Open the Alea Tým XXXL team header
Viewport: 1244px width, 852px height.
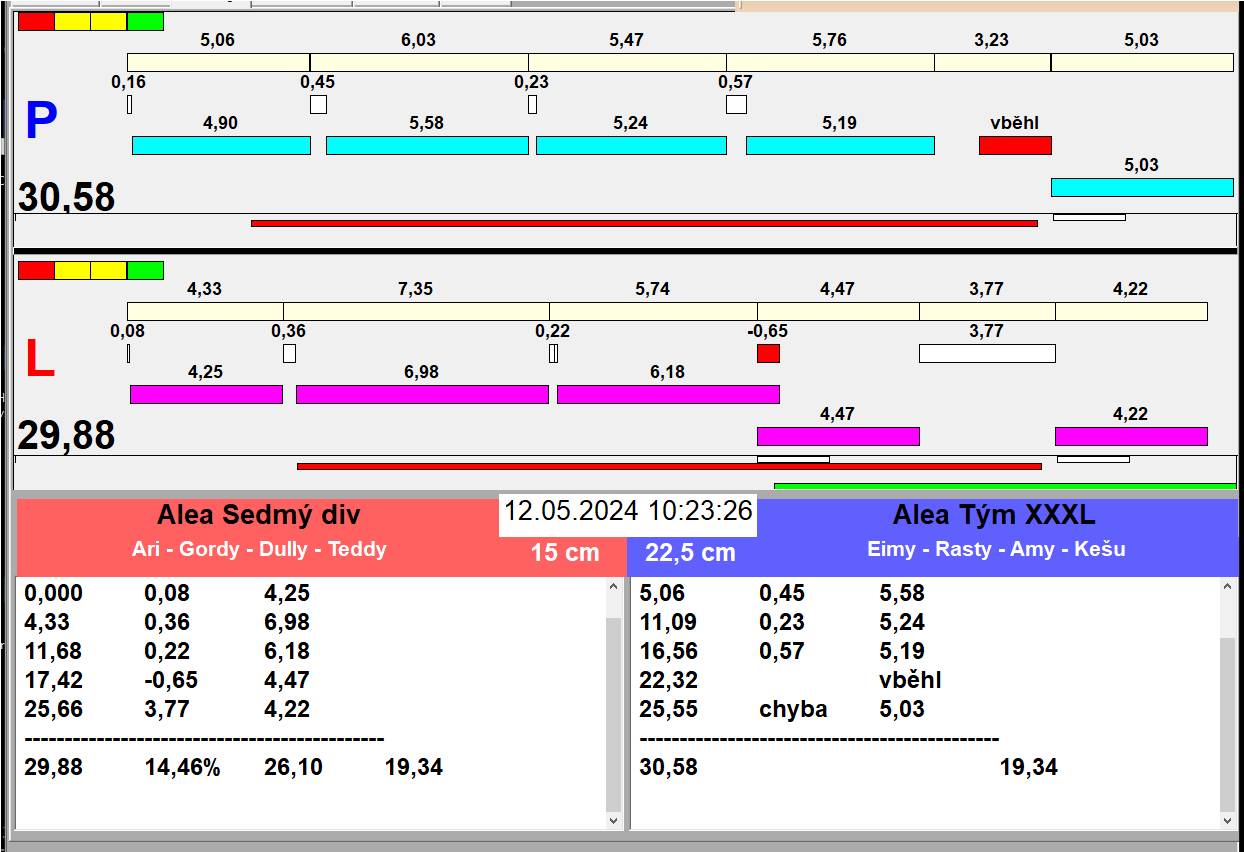994,515
